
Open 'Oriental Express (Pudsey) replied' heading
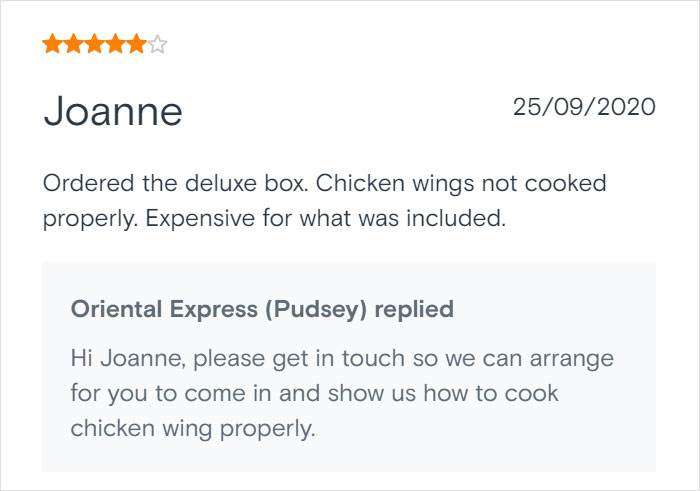click(x=262, y=309)
